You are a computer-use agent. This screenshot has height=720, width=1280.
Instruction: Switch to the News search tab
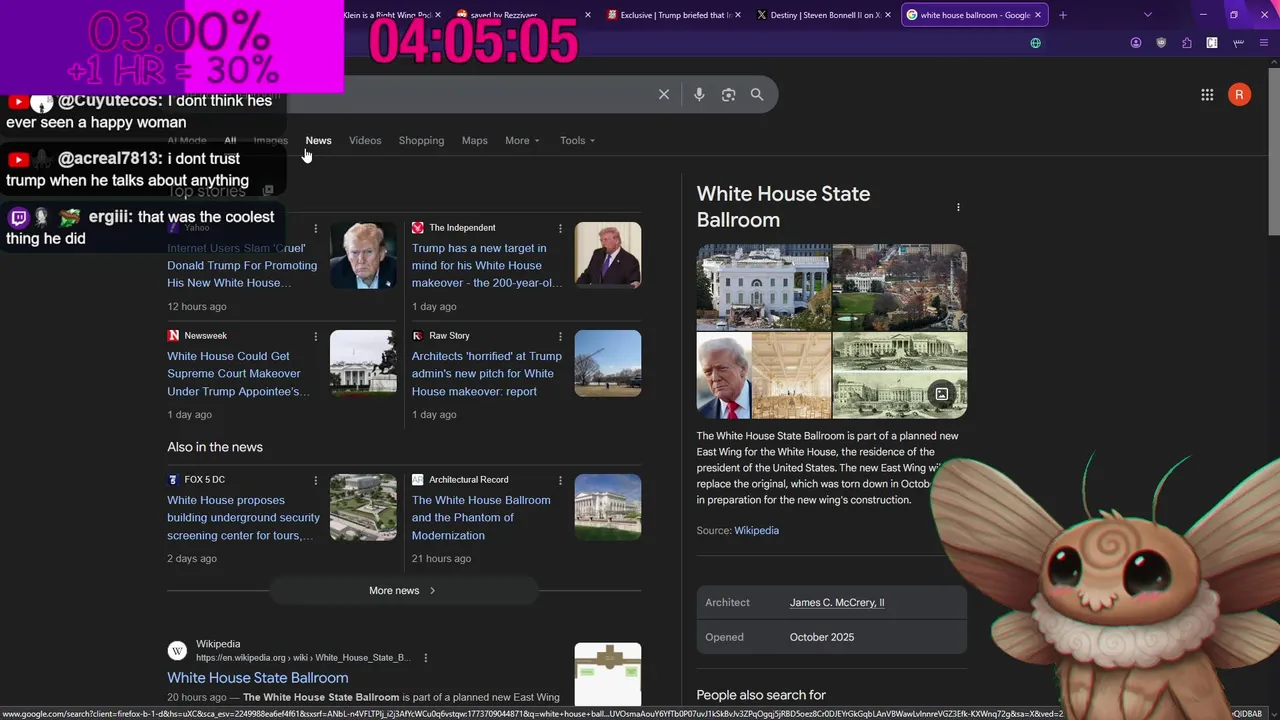(318, 141)
